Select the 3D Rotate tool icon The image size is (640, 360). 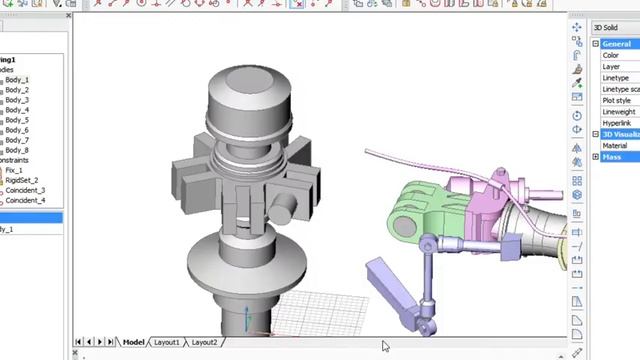tap(577, 129)
